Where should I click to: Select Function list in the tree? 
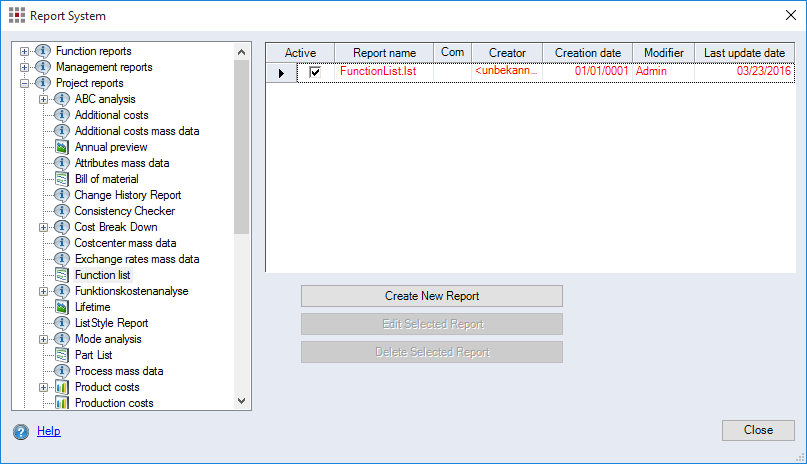102,275
